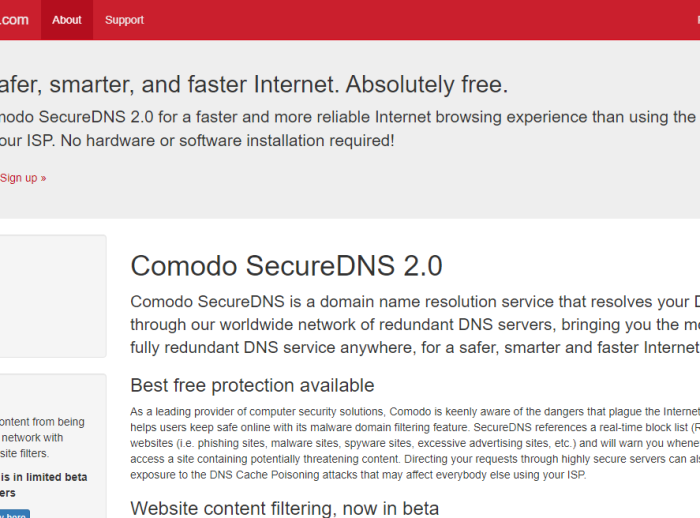
Task: Click the malware domain filtering paragraph
Action: 415,443
